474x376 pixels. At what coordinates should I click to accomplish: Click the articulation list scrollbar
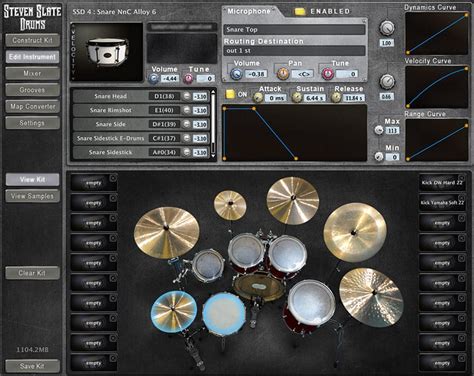point(213,124)
